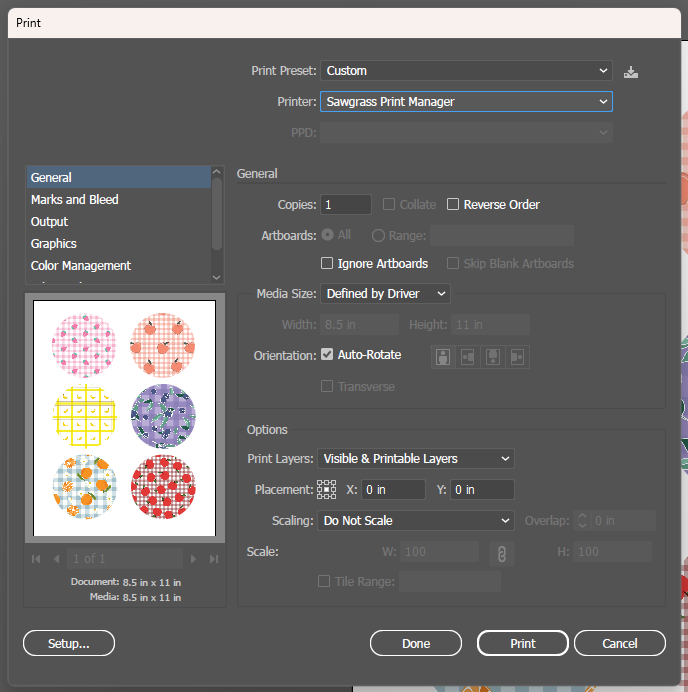Toggle Ignore Artboards checkbox
The width and height of the screenshot is (688, 692).
tap(327, 263)
